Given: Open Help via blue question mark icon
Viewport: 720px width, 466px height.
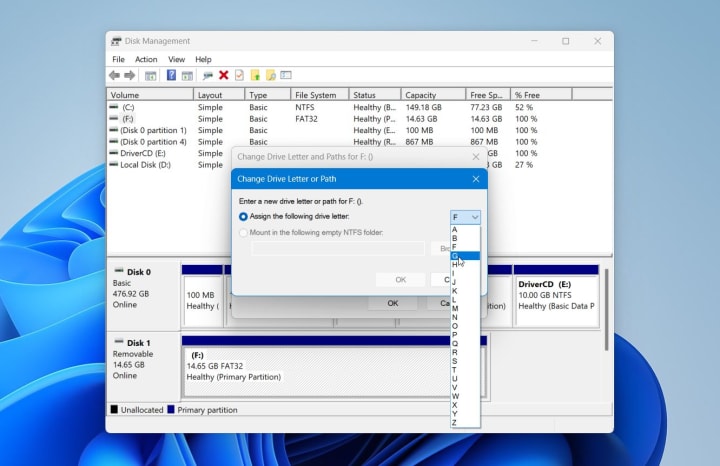Looking at the screenshot, I should pos(171,75).
